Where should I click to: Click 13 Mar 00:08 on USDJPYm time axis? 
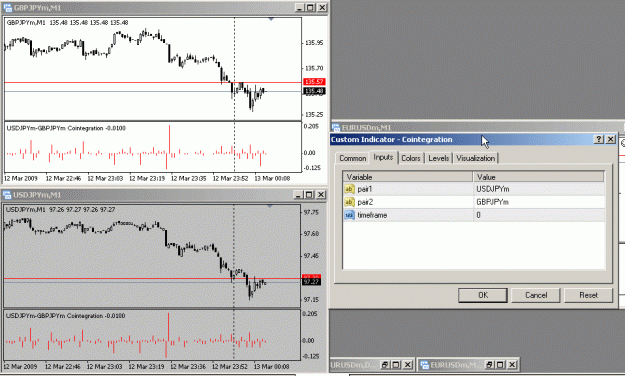(x=271, y=366)
